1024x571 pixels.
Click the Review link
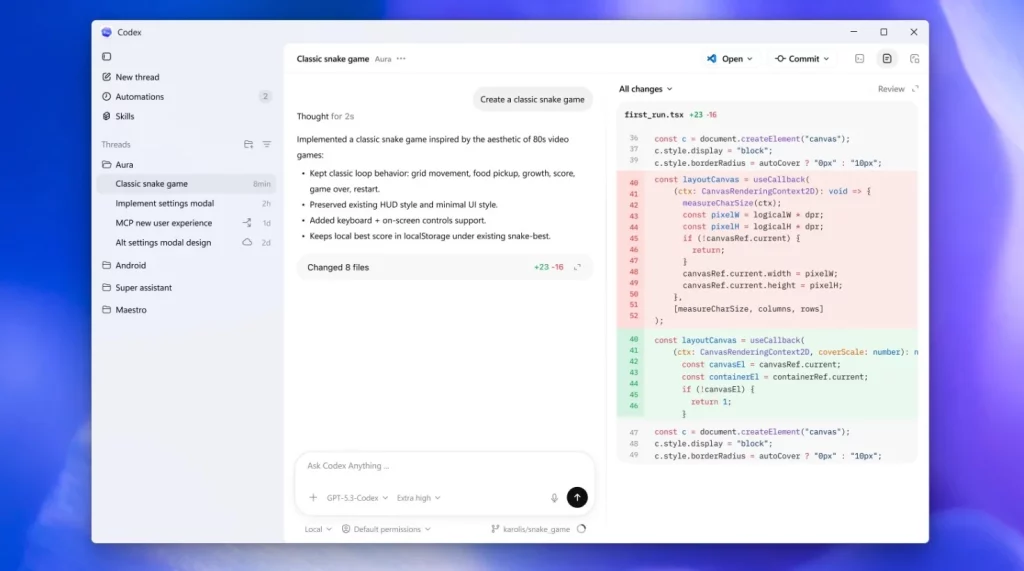[890, 89]
